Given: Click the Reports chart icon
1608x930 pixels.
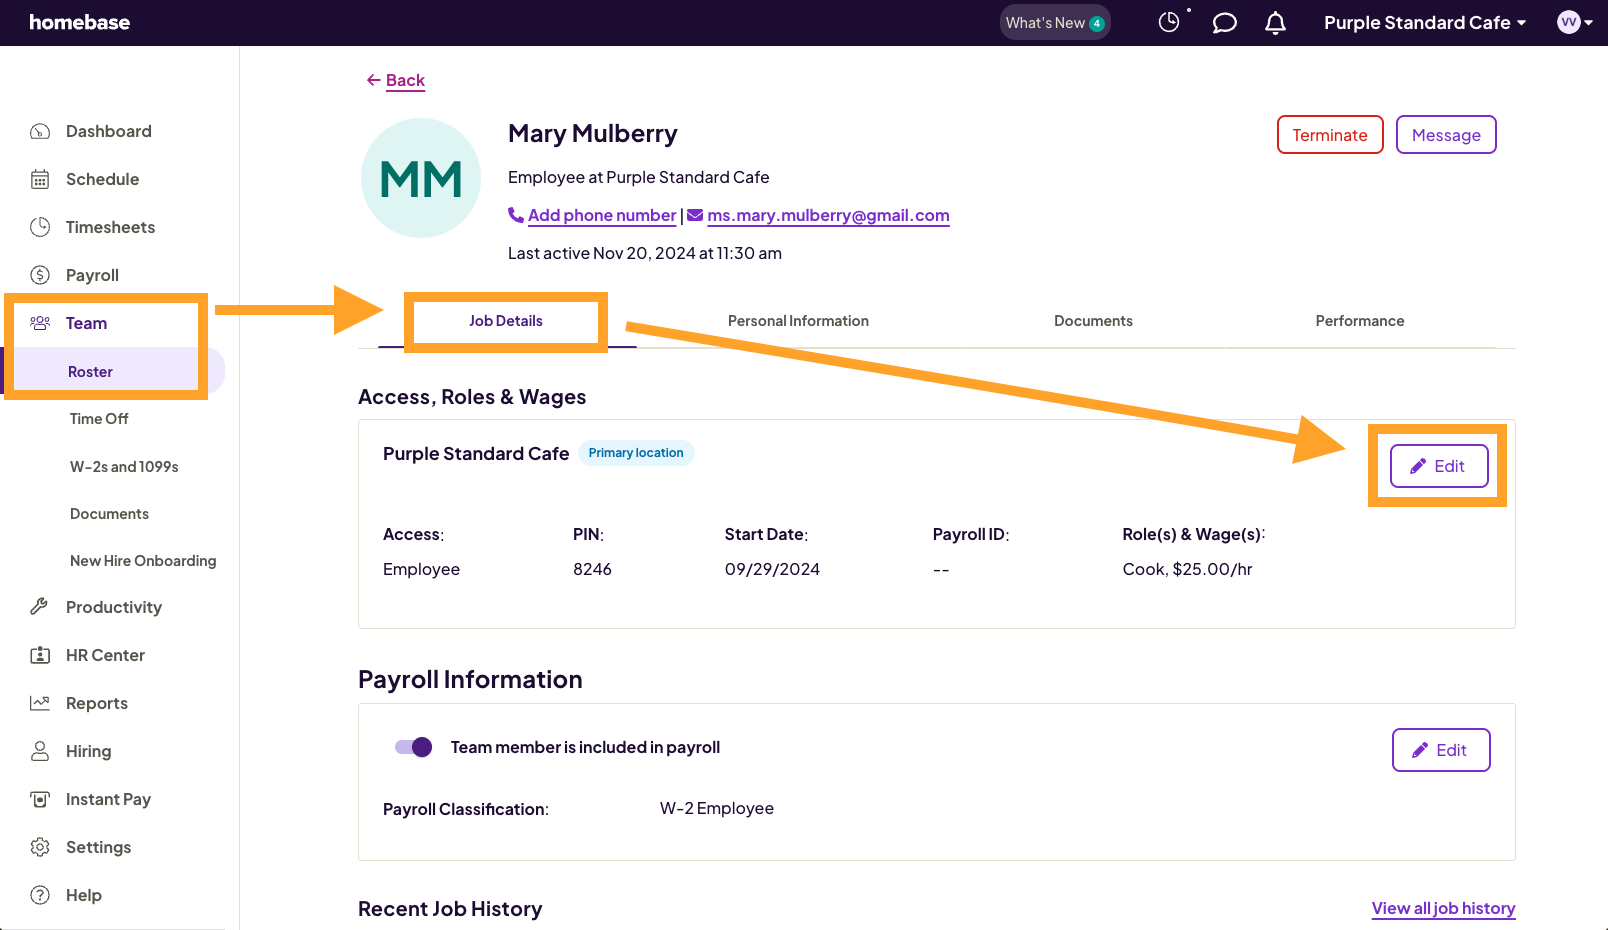Looking at the screenshot, I should [40, 703].
